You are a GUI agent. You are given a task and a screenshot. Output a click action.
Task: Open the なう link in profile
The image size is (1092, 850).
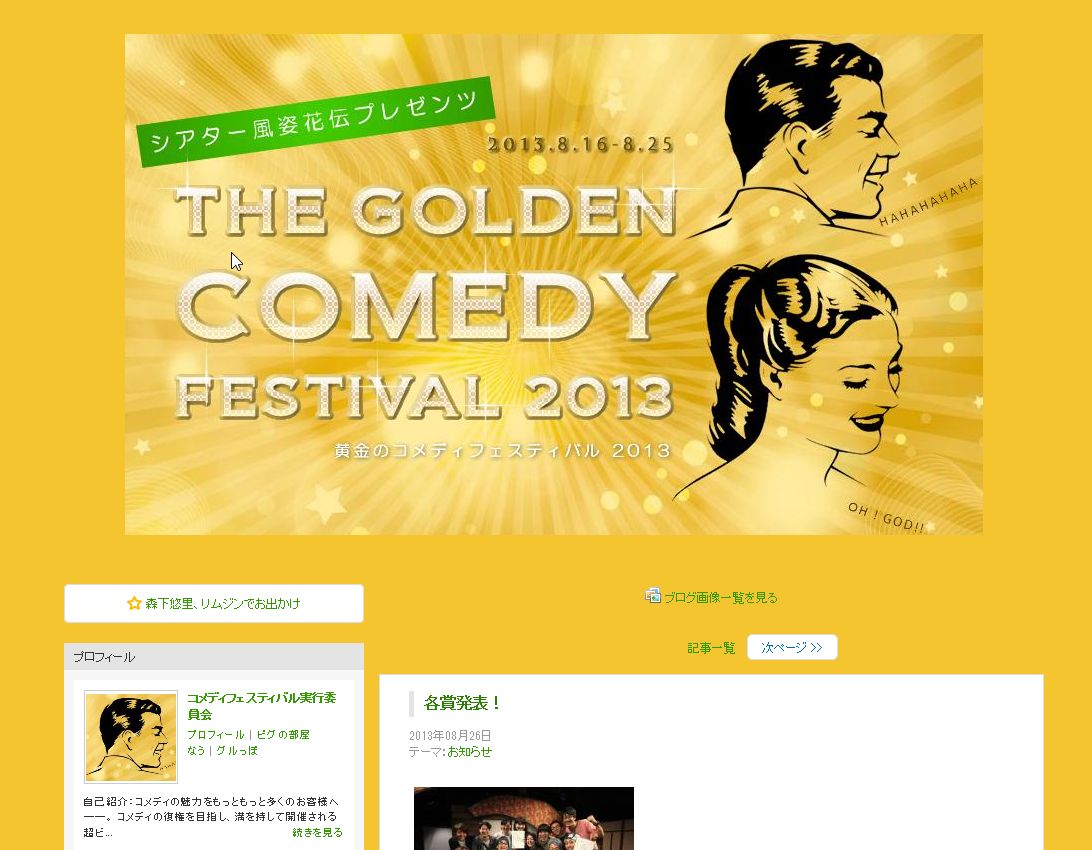196,750
